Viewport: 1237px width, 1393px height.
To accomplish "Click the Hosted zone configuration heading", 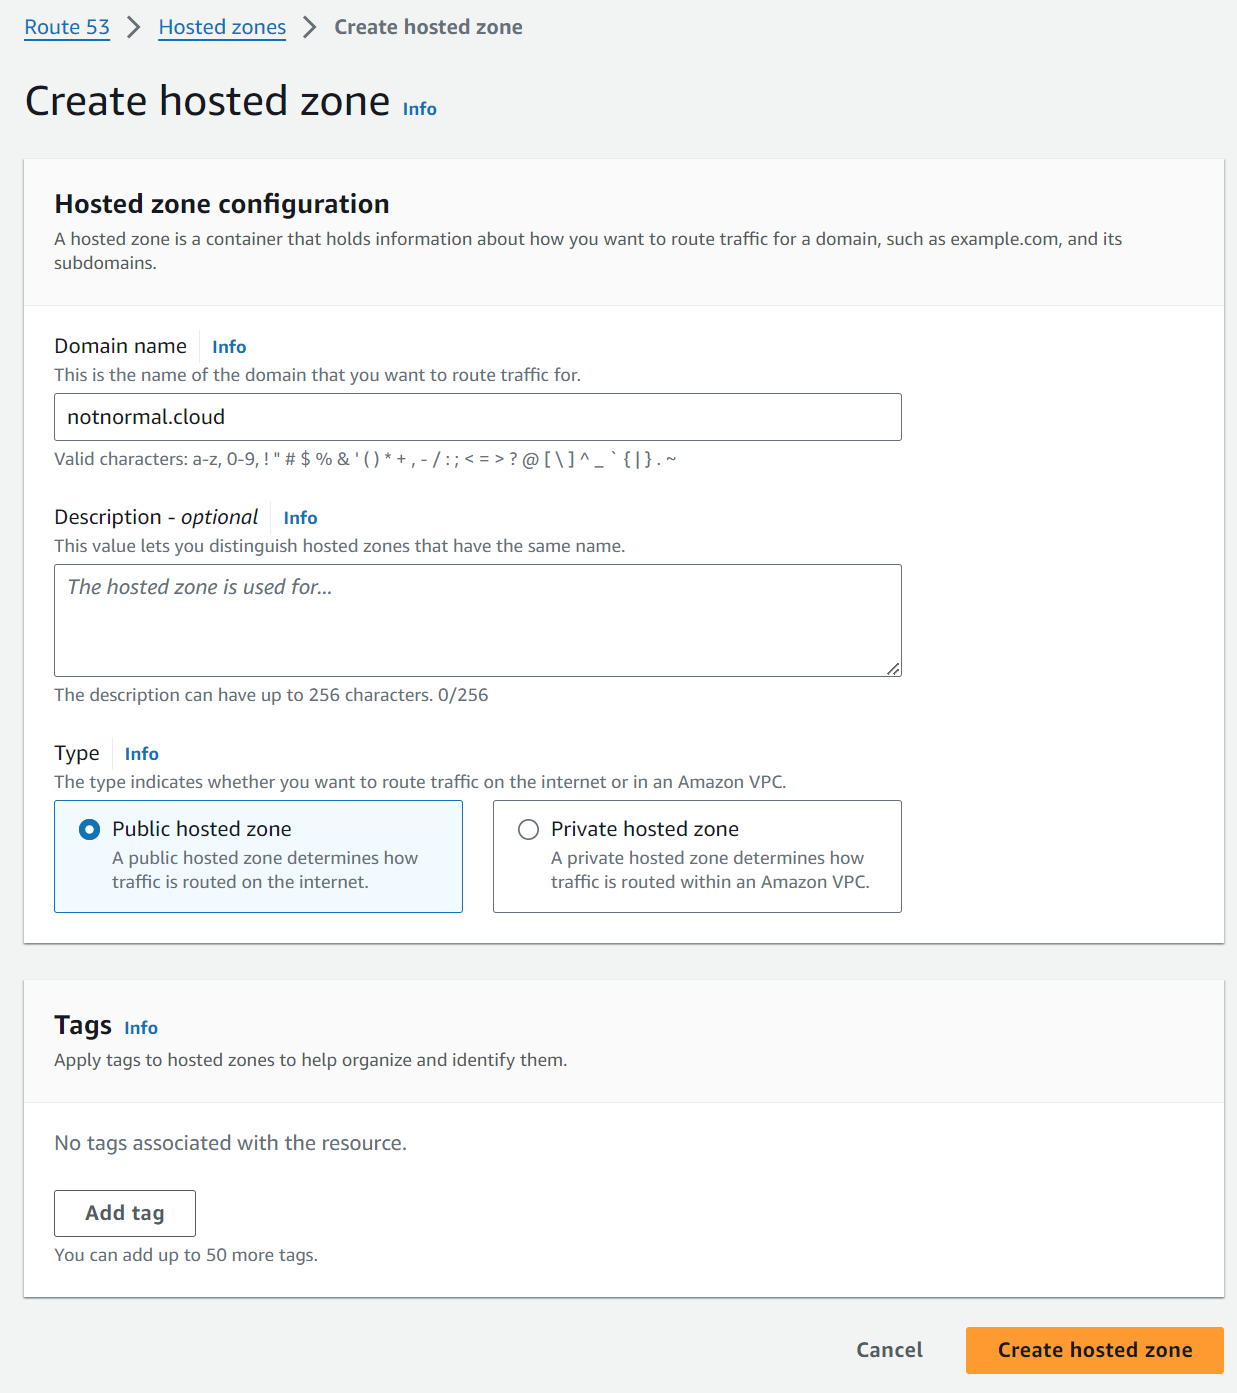I will (221, 204).
